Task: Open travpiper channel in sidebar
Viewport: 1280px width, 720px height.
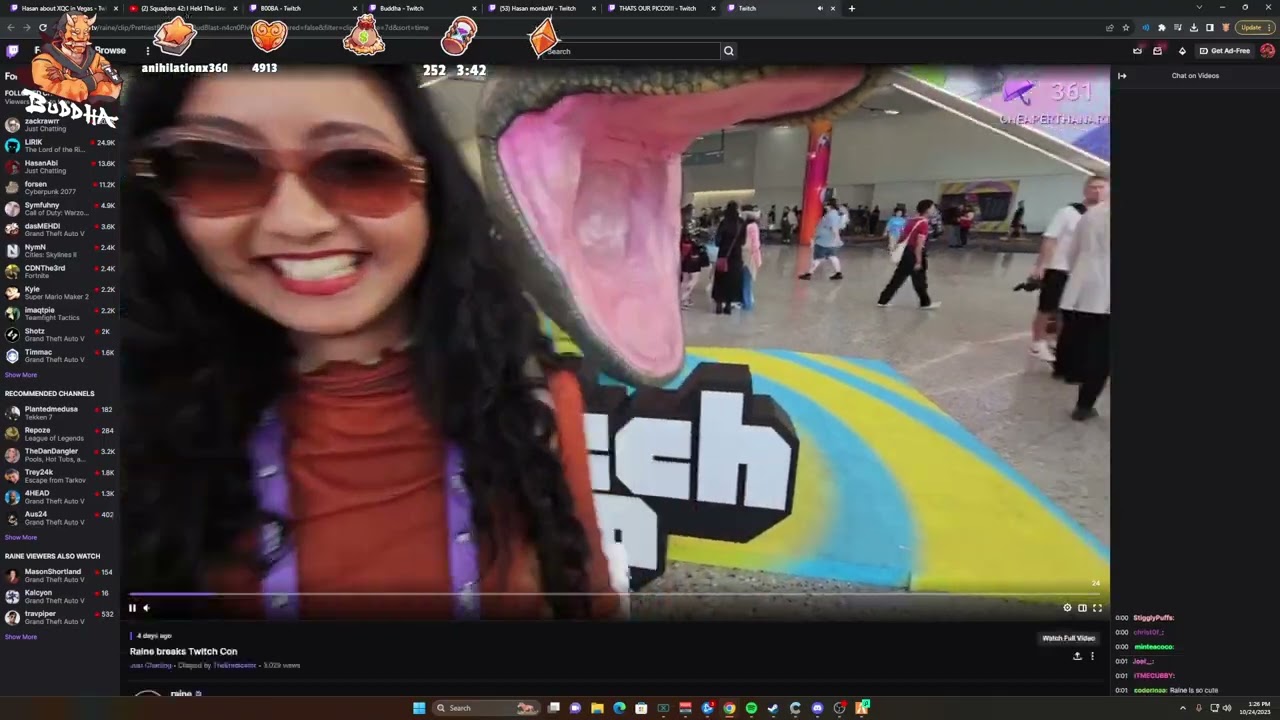Action: click(60, 618)
